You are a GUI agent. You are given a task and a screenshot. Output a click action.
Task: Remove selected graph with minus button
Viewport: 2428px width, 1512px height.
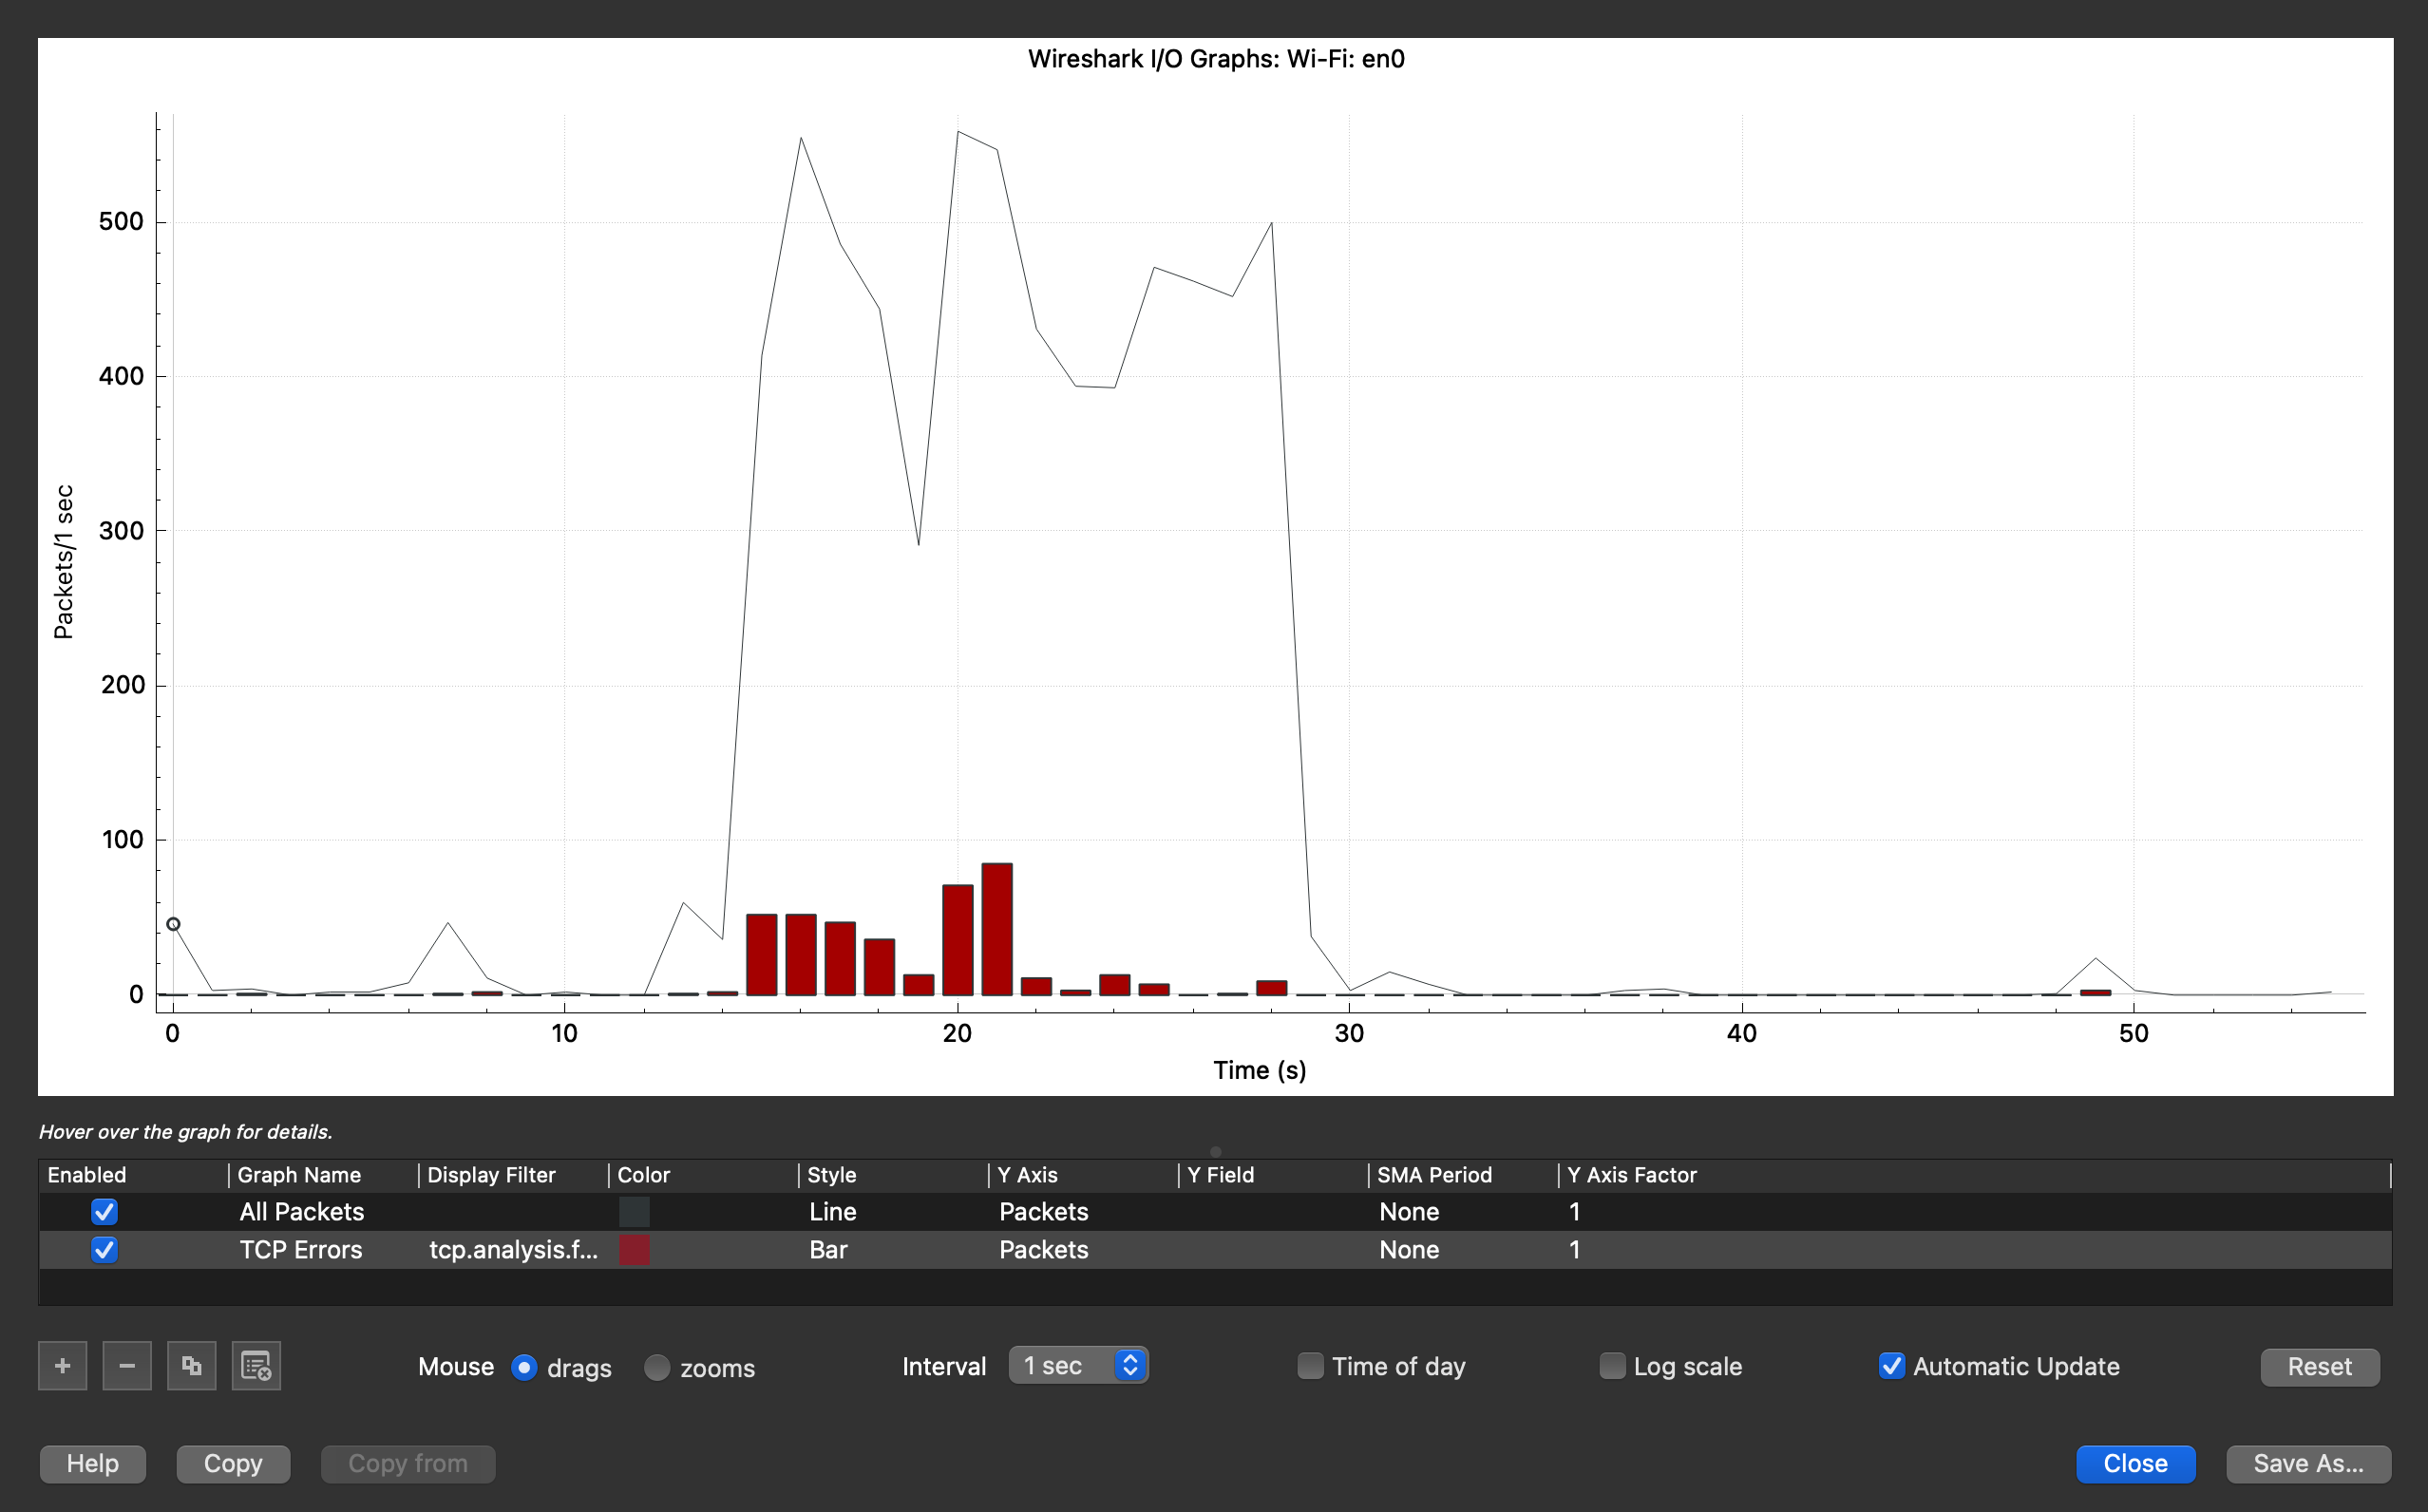pos(127,1366)
